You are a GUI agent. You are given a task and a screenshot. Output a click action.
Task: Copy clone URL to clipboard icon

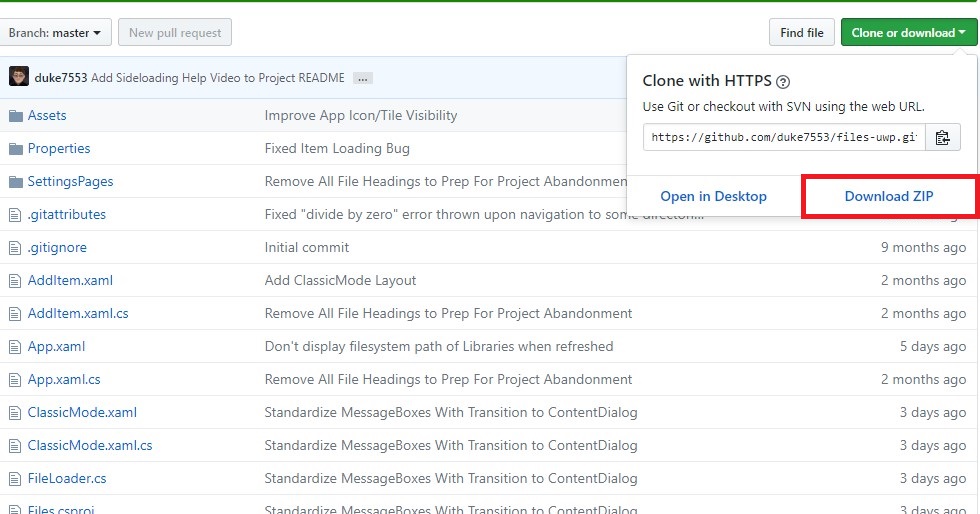(942, 138)
